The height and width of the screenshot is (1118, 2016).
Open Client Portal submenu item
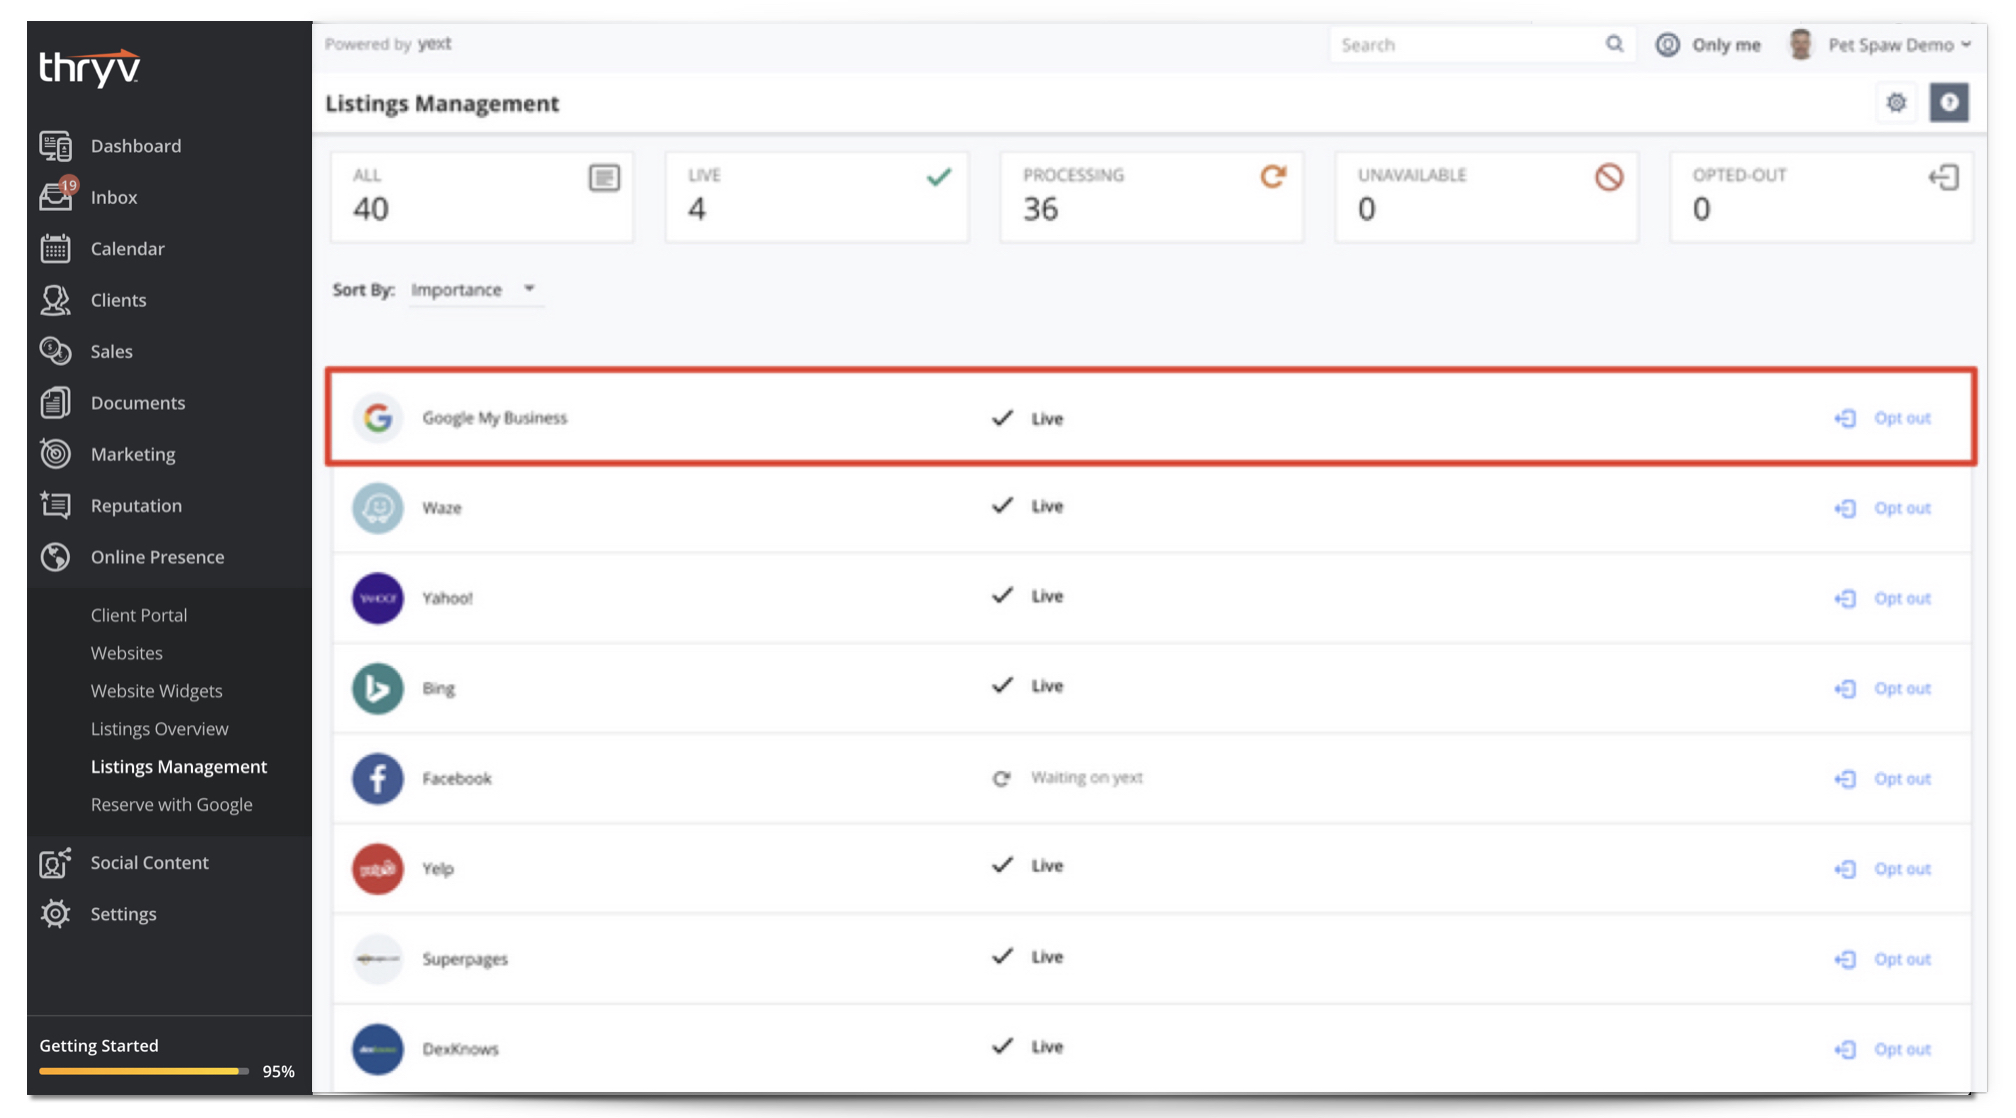click(139, 615)
